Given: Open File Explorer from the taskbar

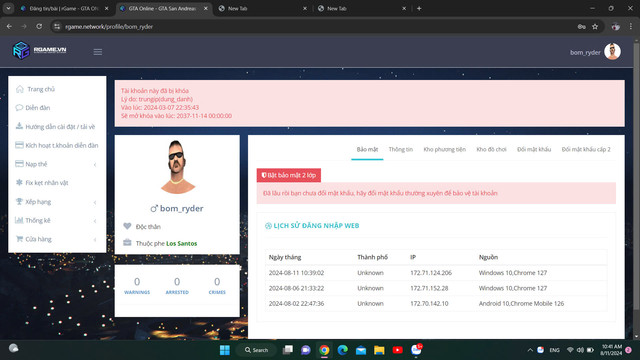Looking at the screenshot, I should (379, 350).
